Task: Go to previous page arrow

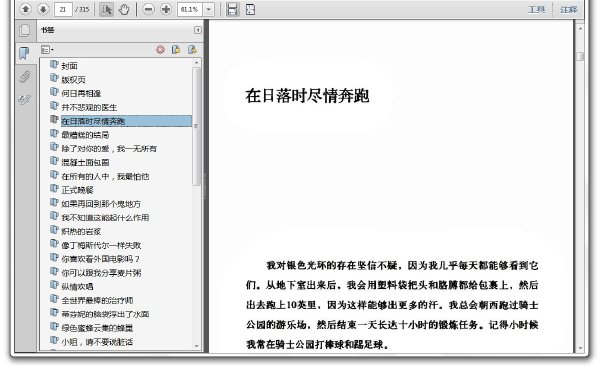Action: coord(25,9)
